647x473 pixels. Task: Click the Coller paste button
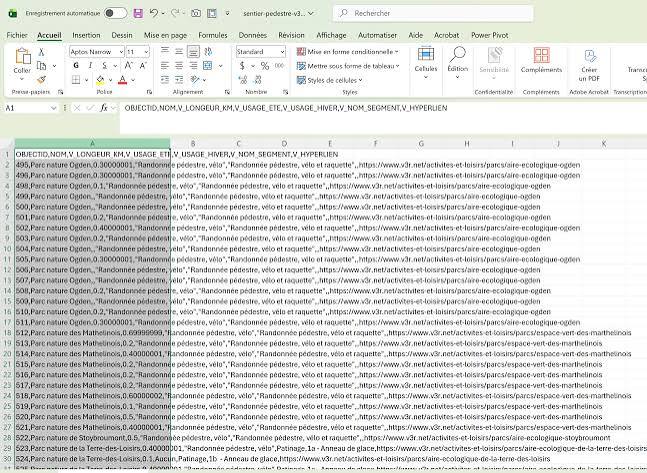[x=22, y=64]
